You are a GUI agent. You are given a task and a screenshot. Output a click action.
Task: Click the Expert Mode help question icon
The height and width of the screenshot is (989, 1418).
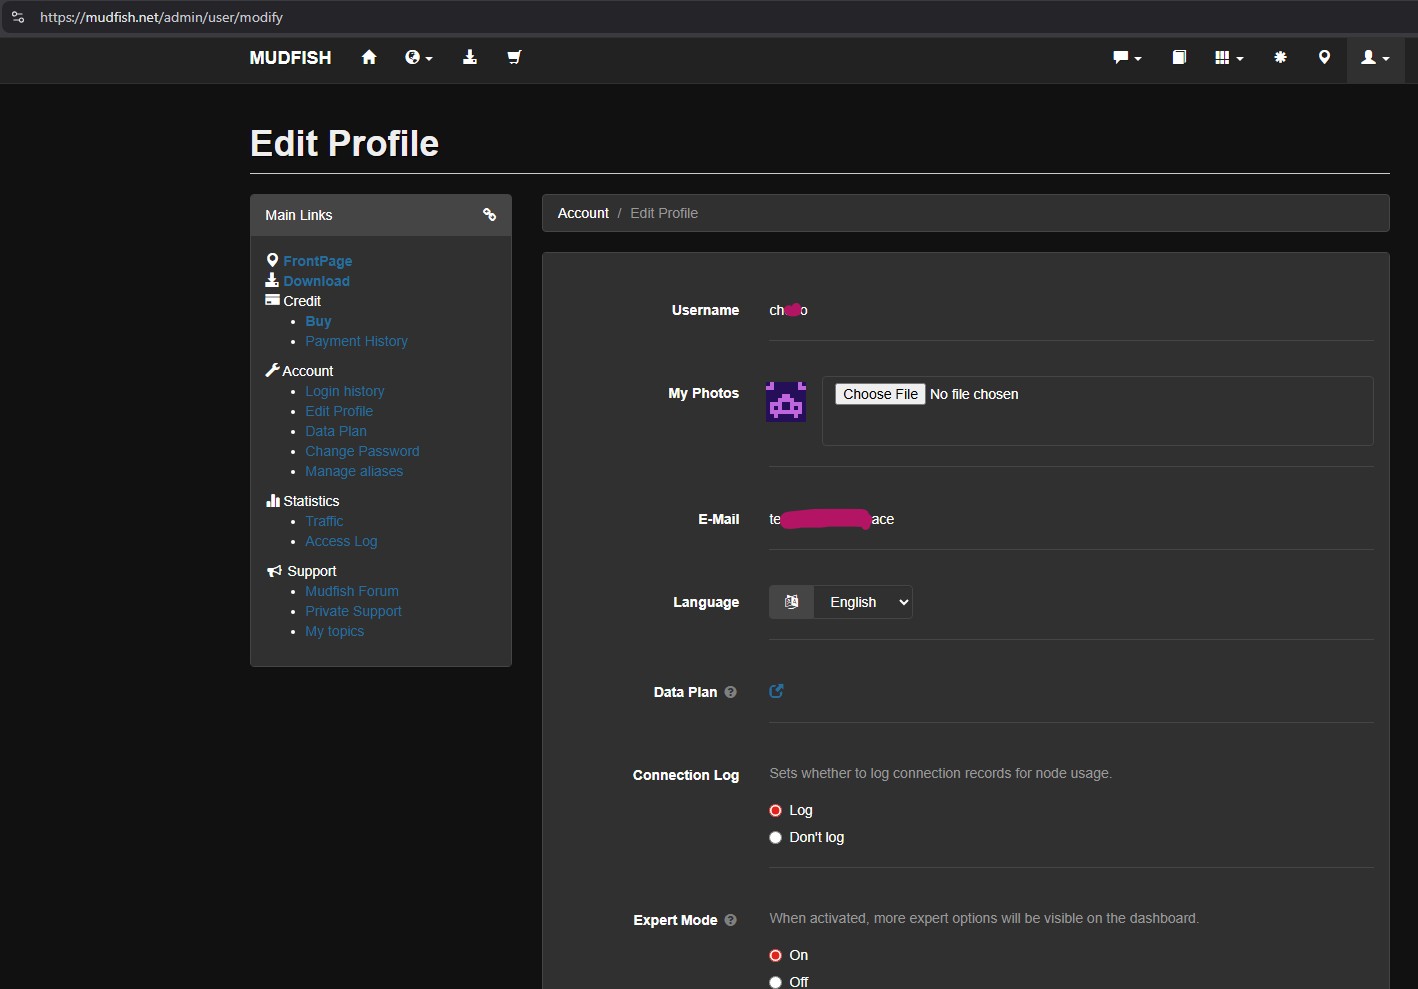(x=730, y=920)
